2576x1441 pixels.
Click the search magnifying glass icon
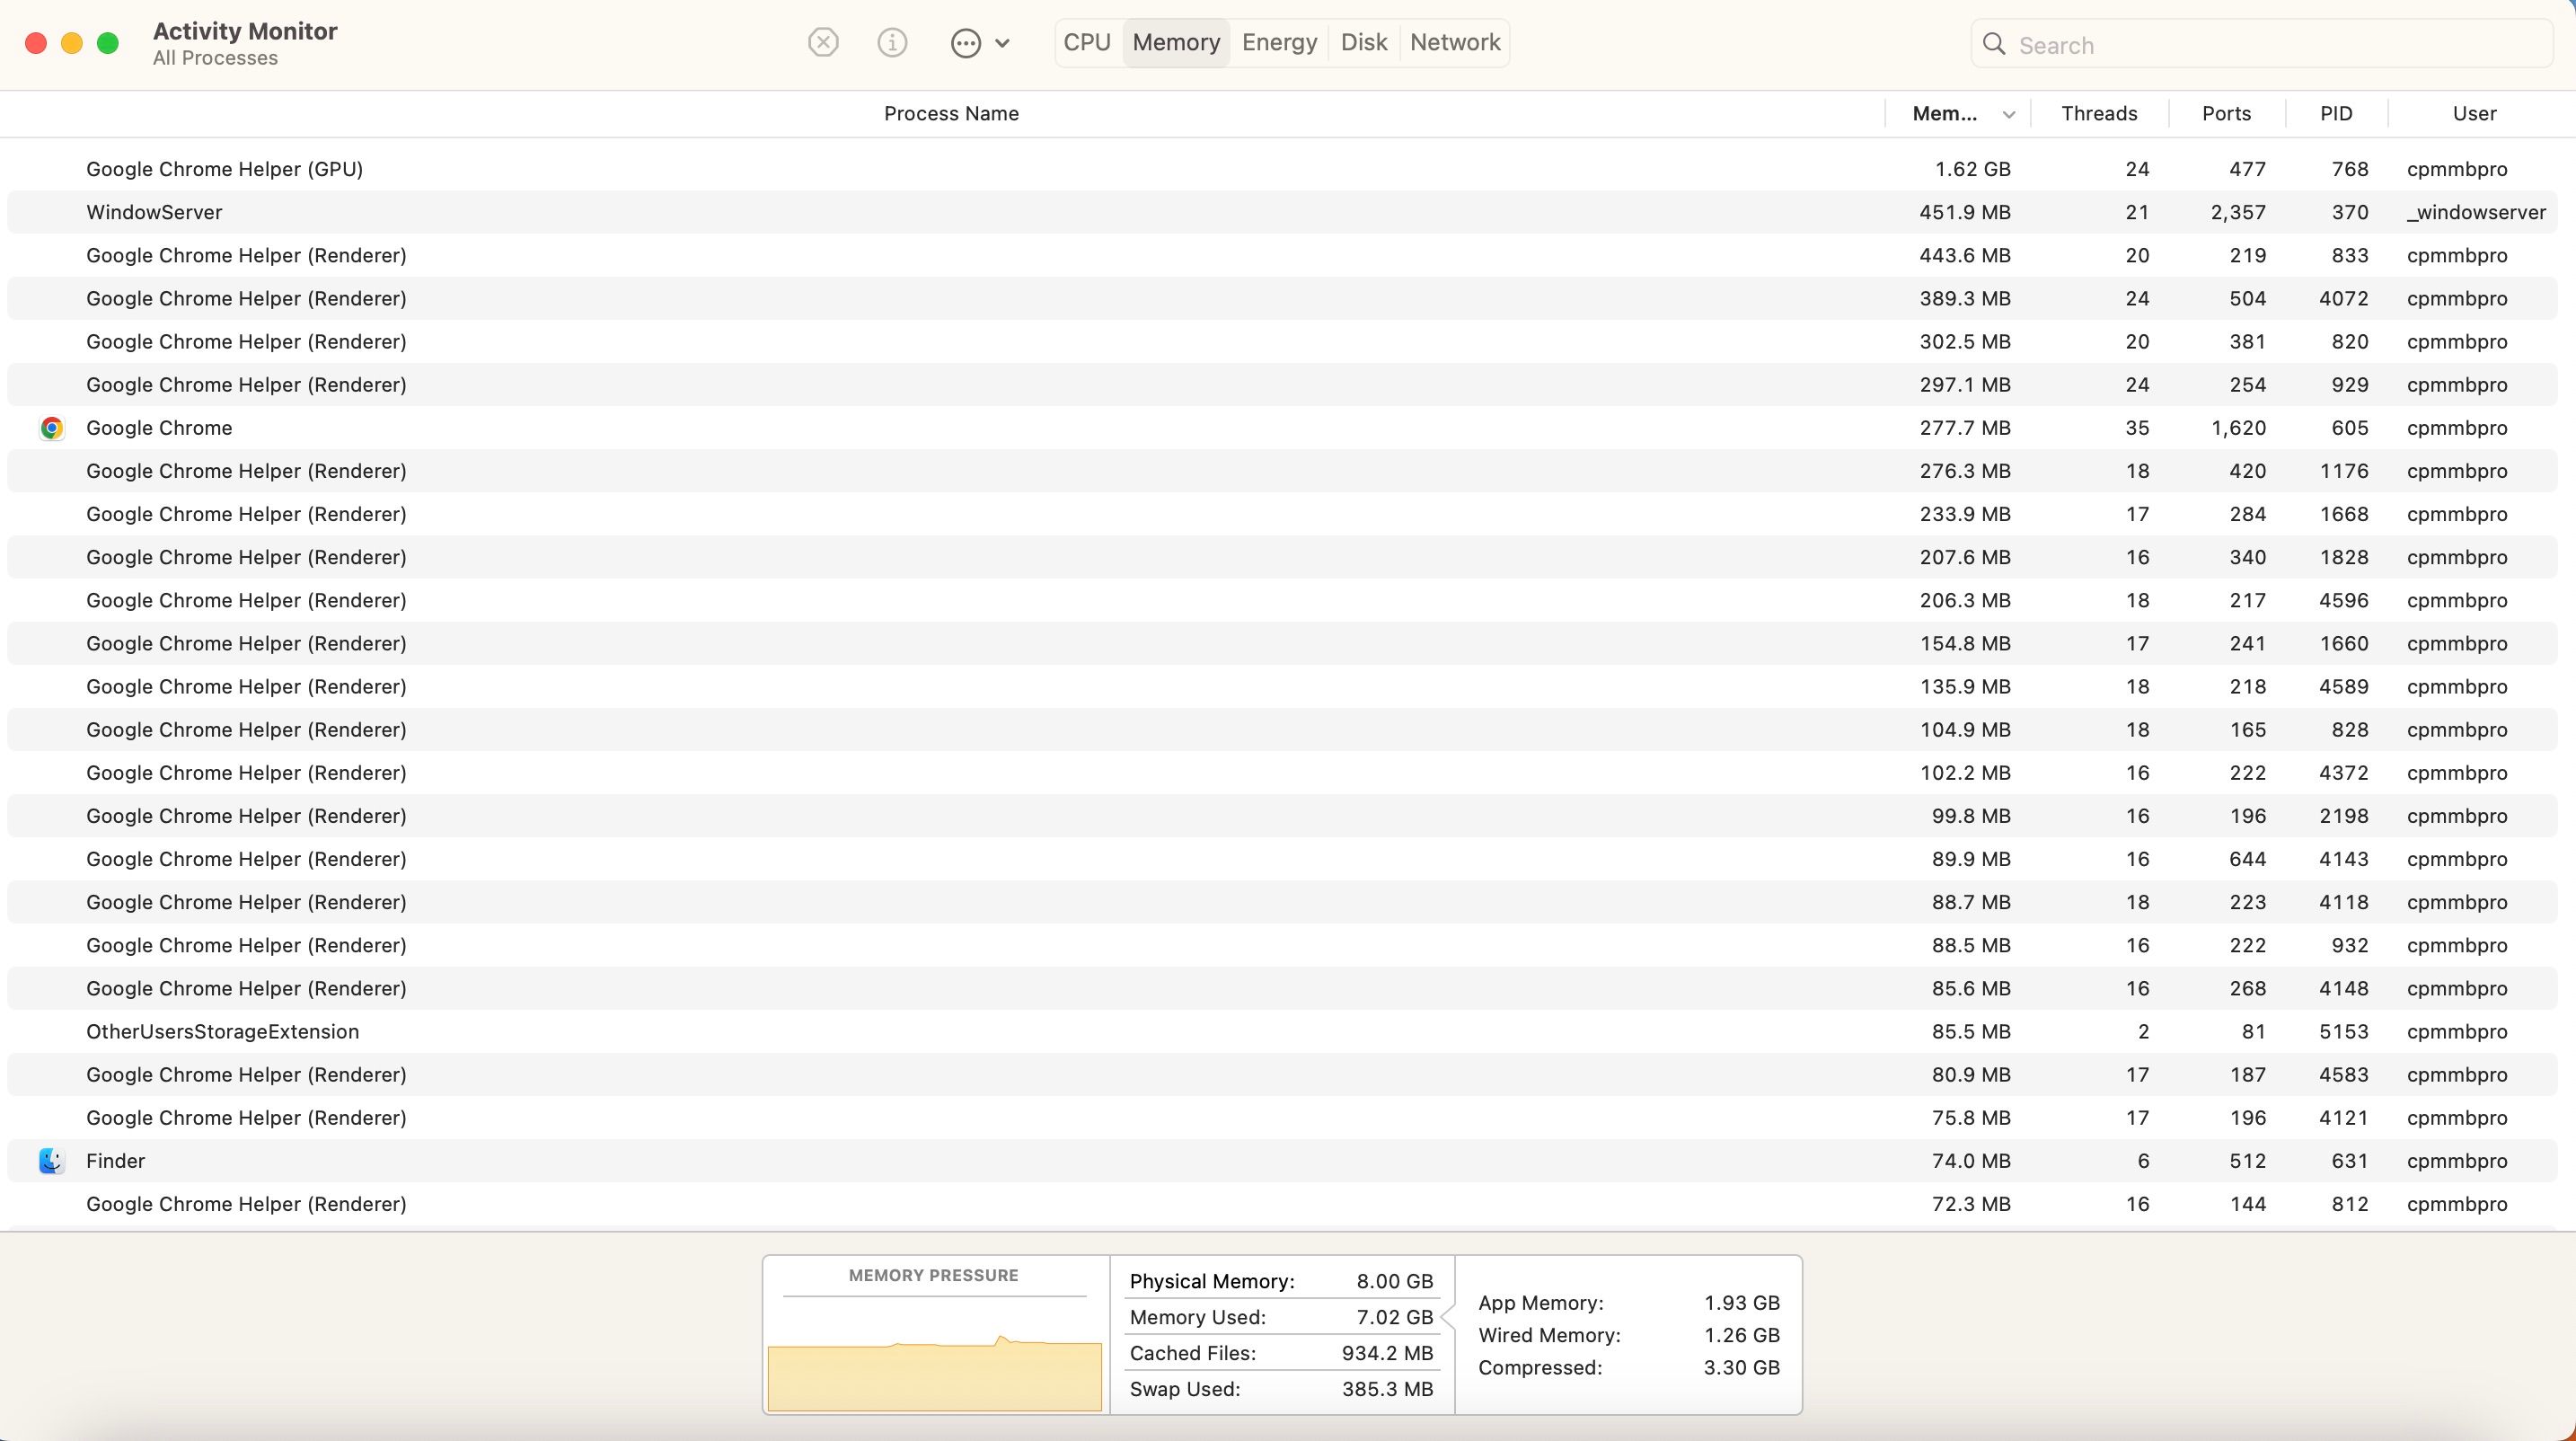point(1994,45)
